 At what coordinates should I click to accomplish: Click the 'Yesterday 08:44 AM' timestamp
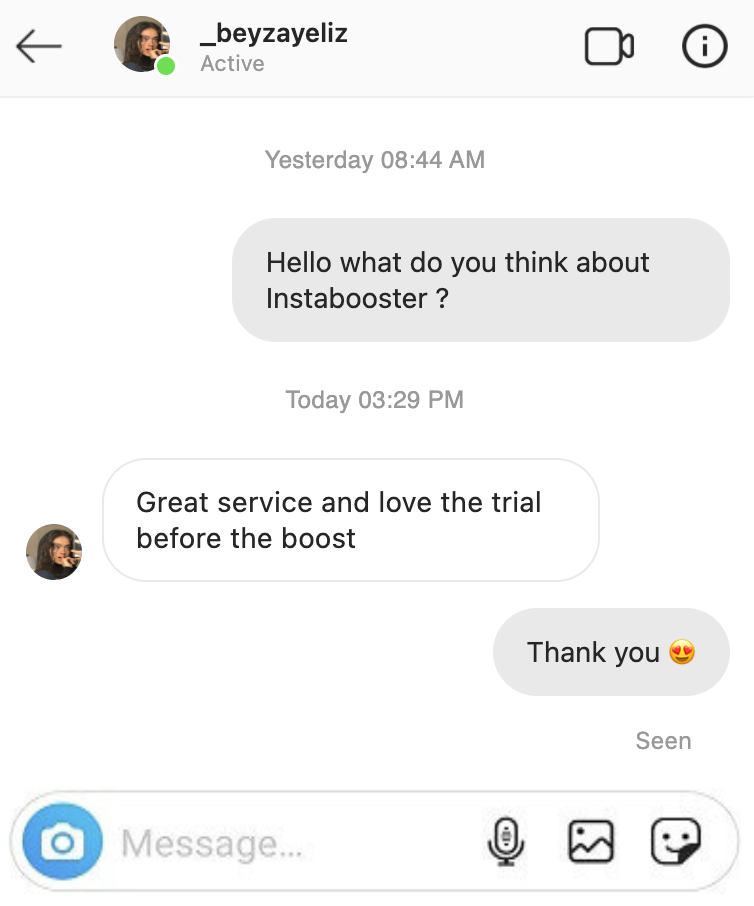(x=375, y=160)
